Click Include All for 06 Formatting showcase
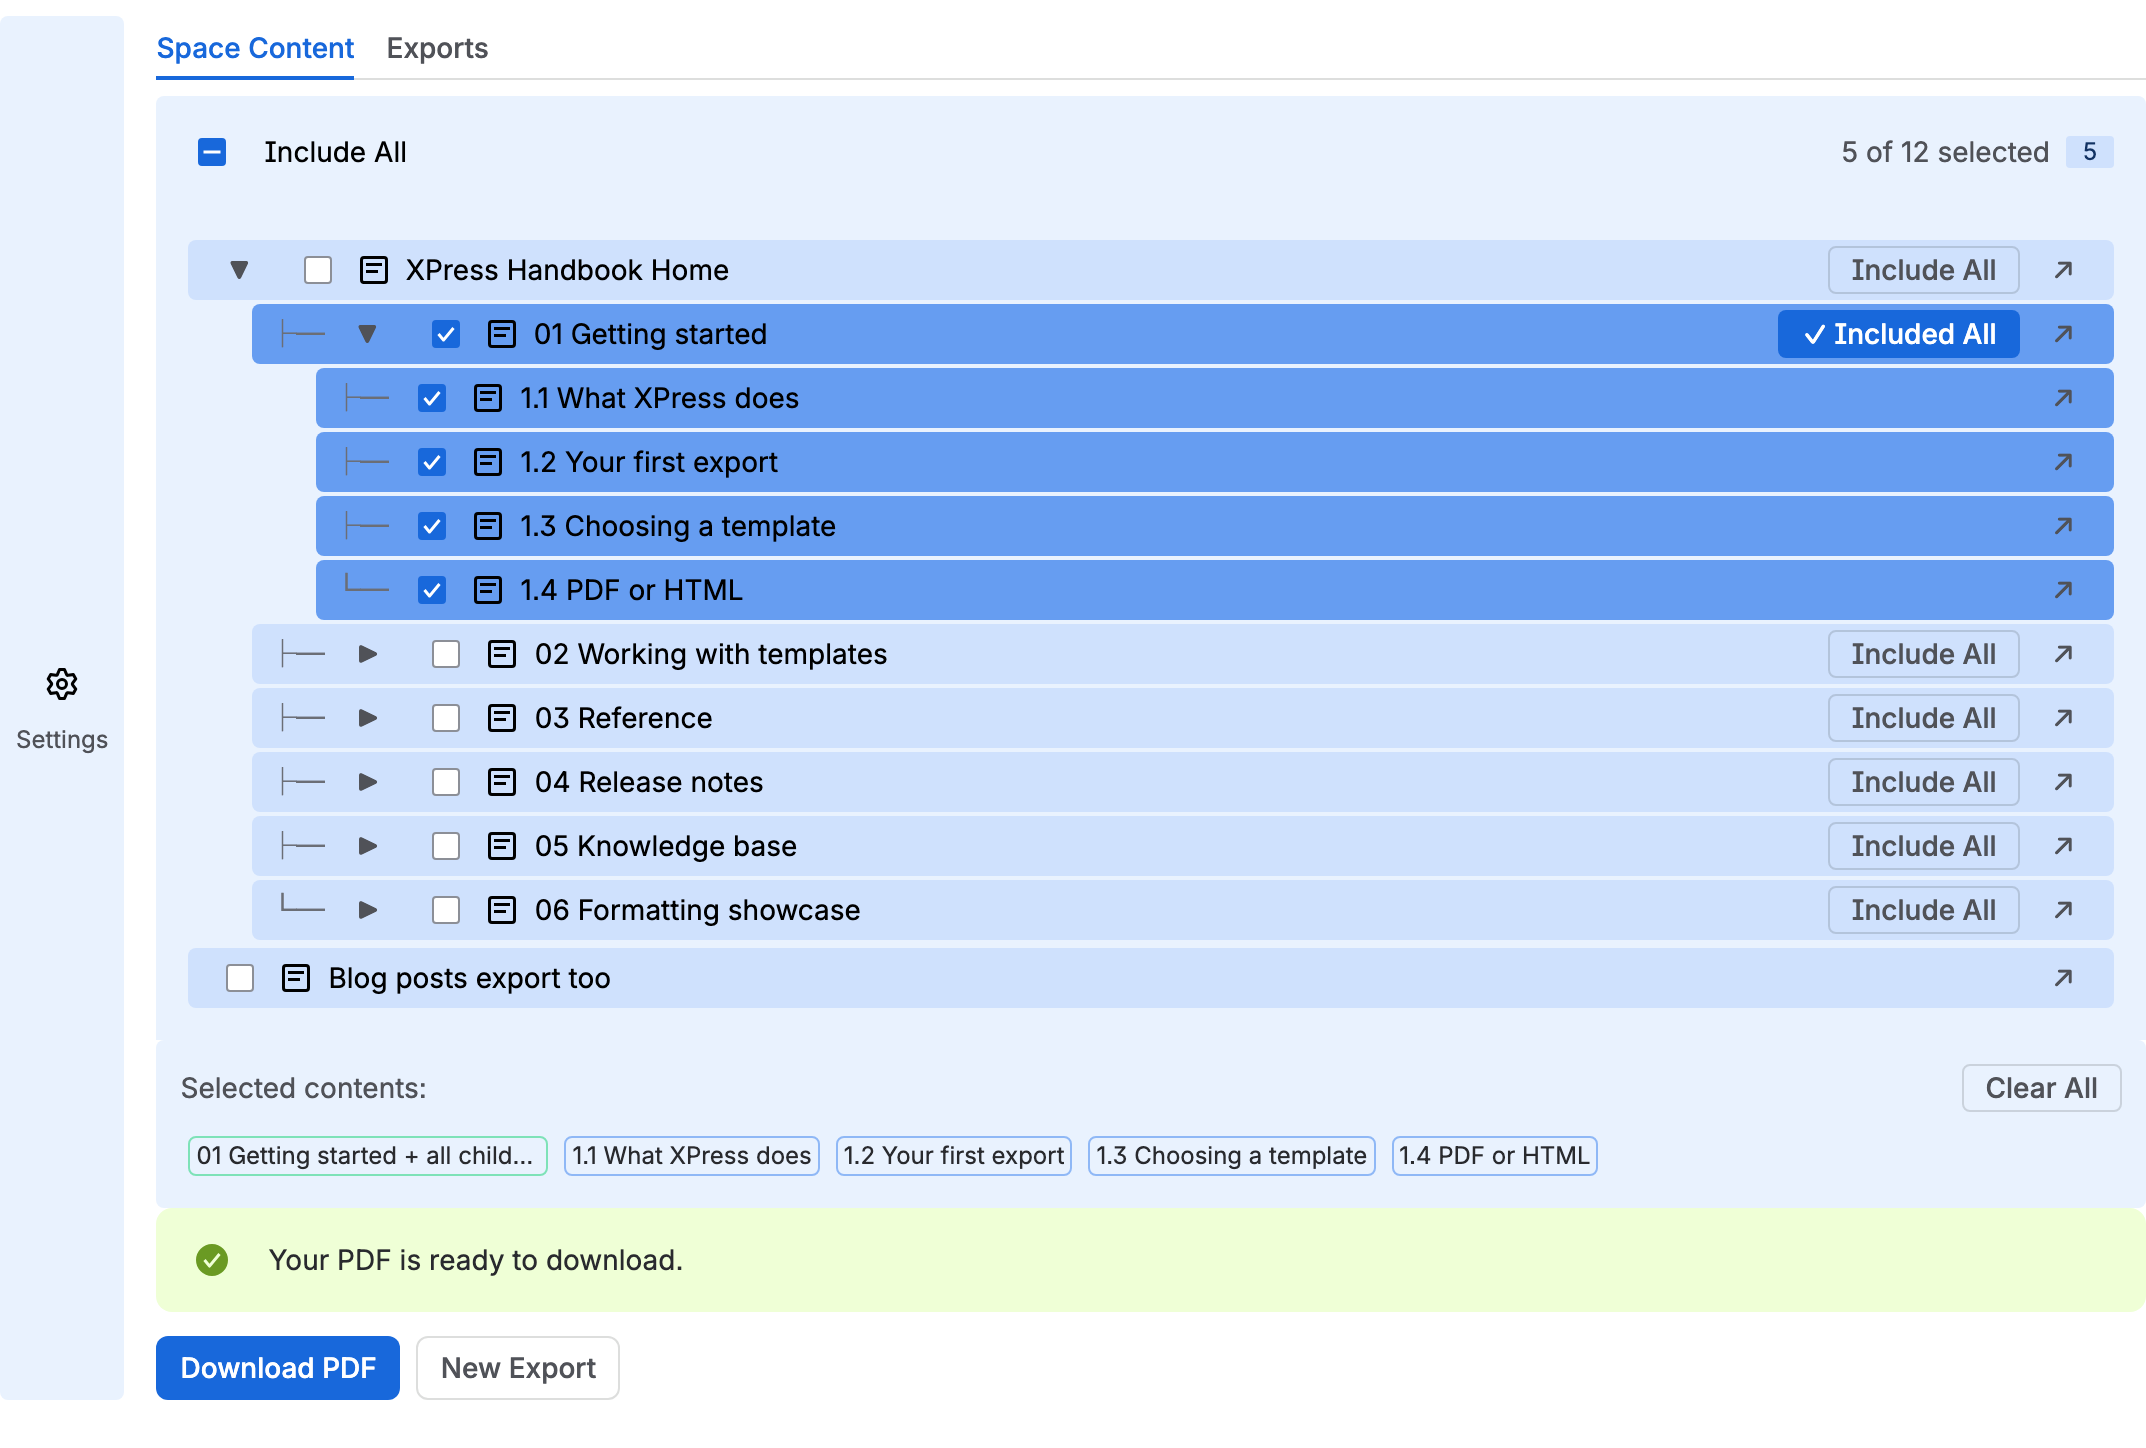The image size is (2146, 1448). tap(1923, 910)
